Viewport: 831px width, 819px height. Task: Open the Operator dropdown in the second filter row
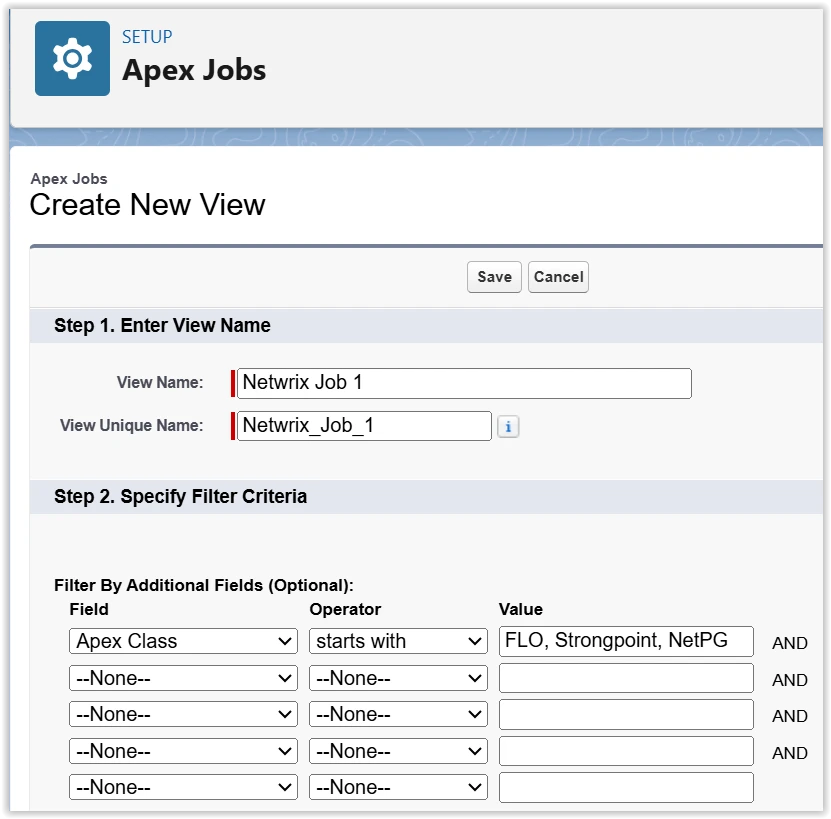click(x=398, y=678)
